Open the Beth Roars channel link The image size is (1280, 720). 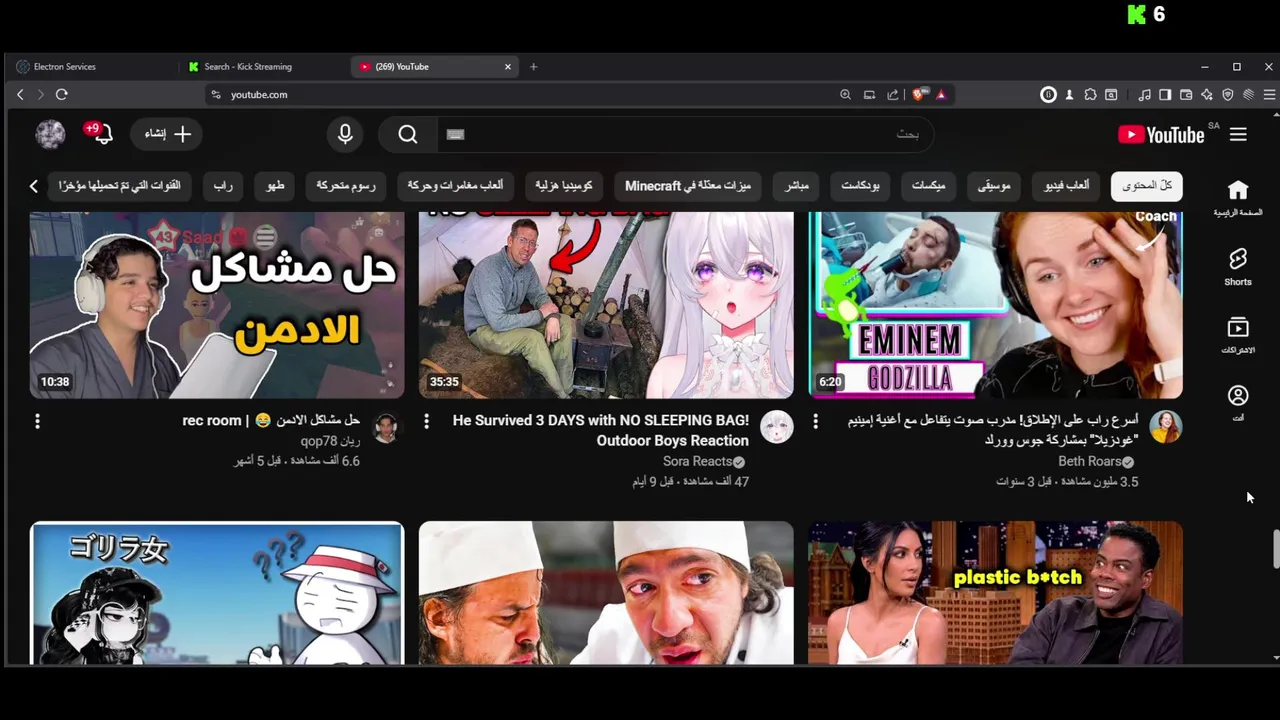(1090, 461)
